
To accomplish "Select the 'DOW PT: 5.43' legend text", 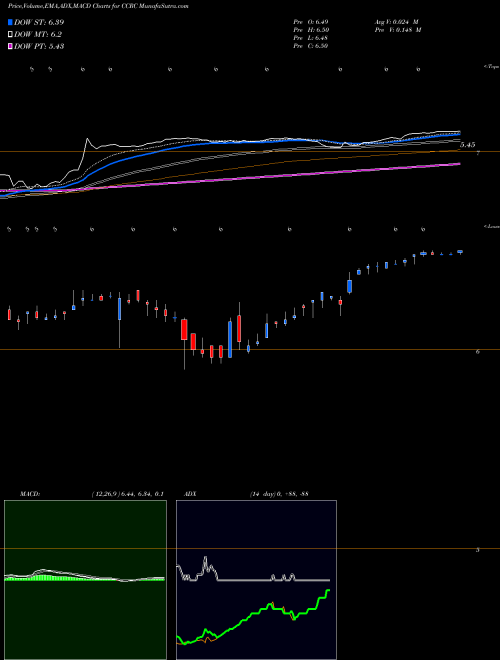I will pyautogui.click(x=39, y=47).
